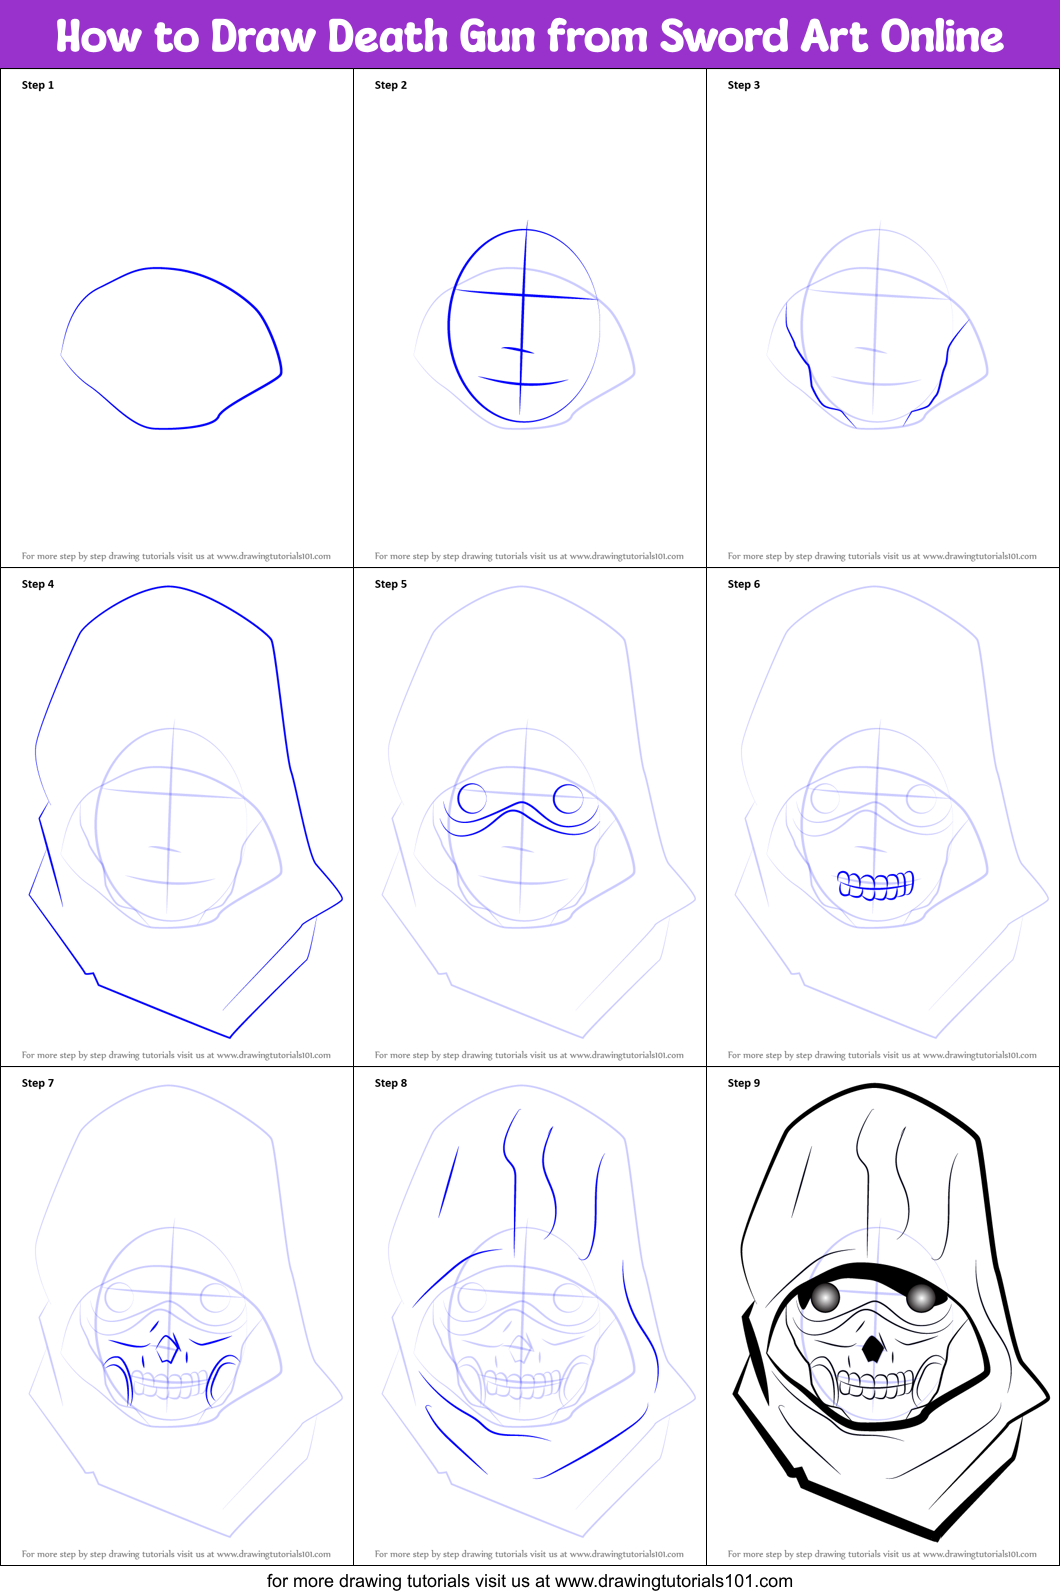Click the "Step 4" label
The width and height of the screenshot is (1060, 1596).
(x=38, y=584)
